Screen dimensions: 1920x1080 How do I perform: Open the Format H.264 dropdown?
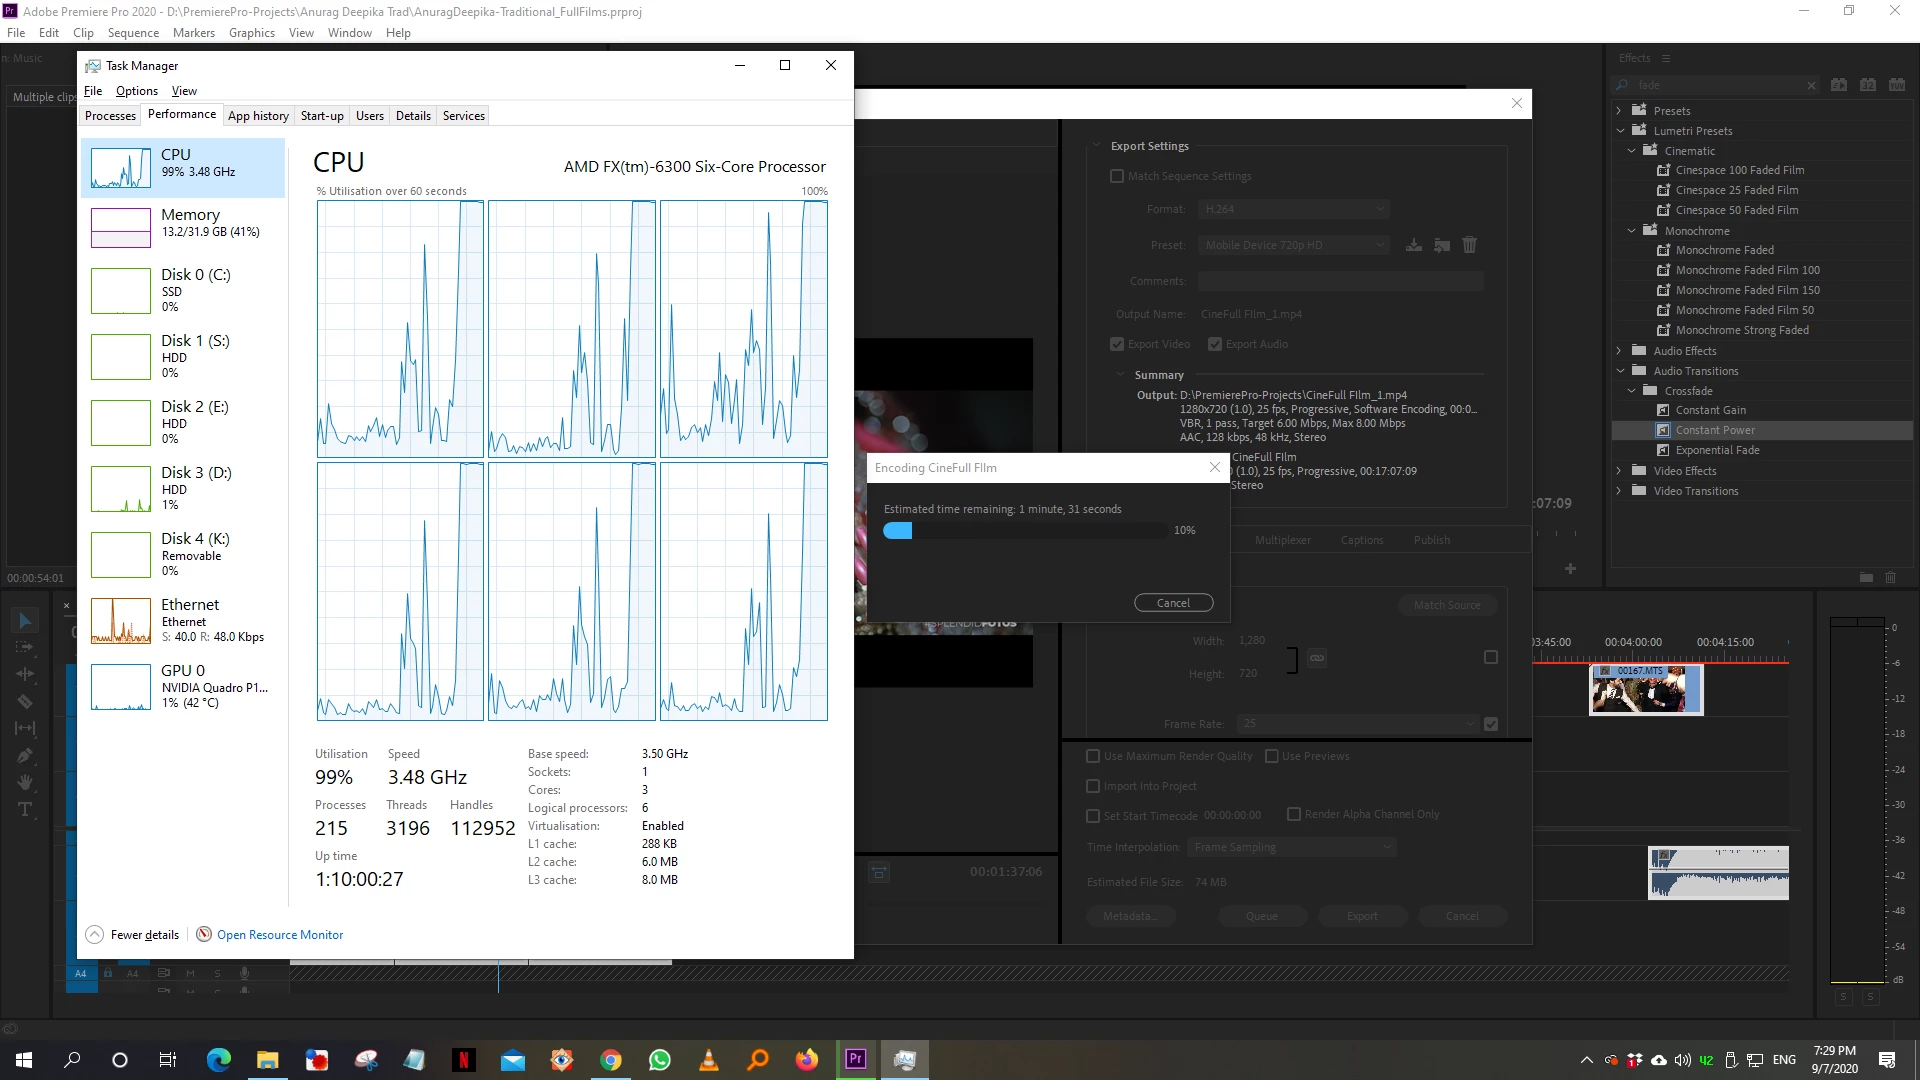click(1294, 209)
